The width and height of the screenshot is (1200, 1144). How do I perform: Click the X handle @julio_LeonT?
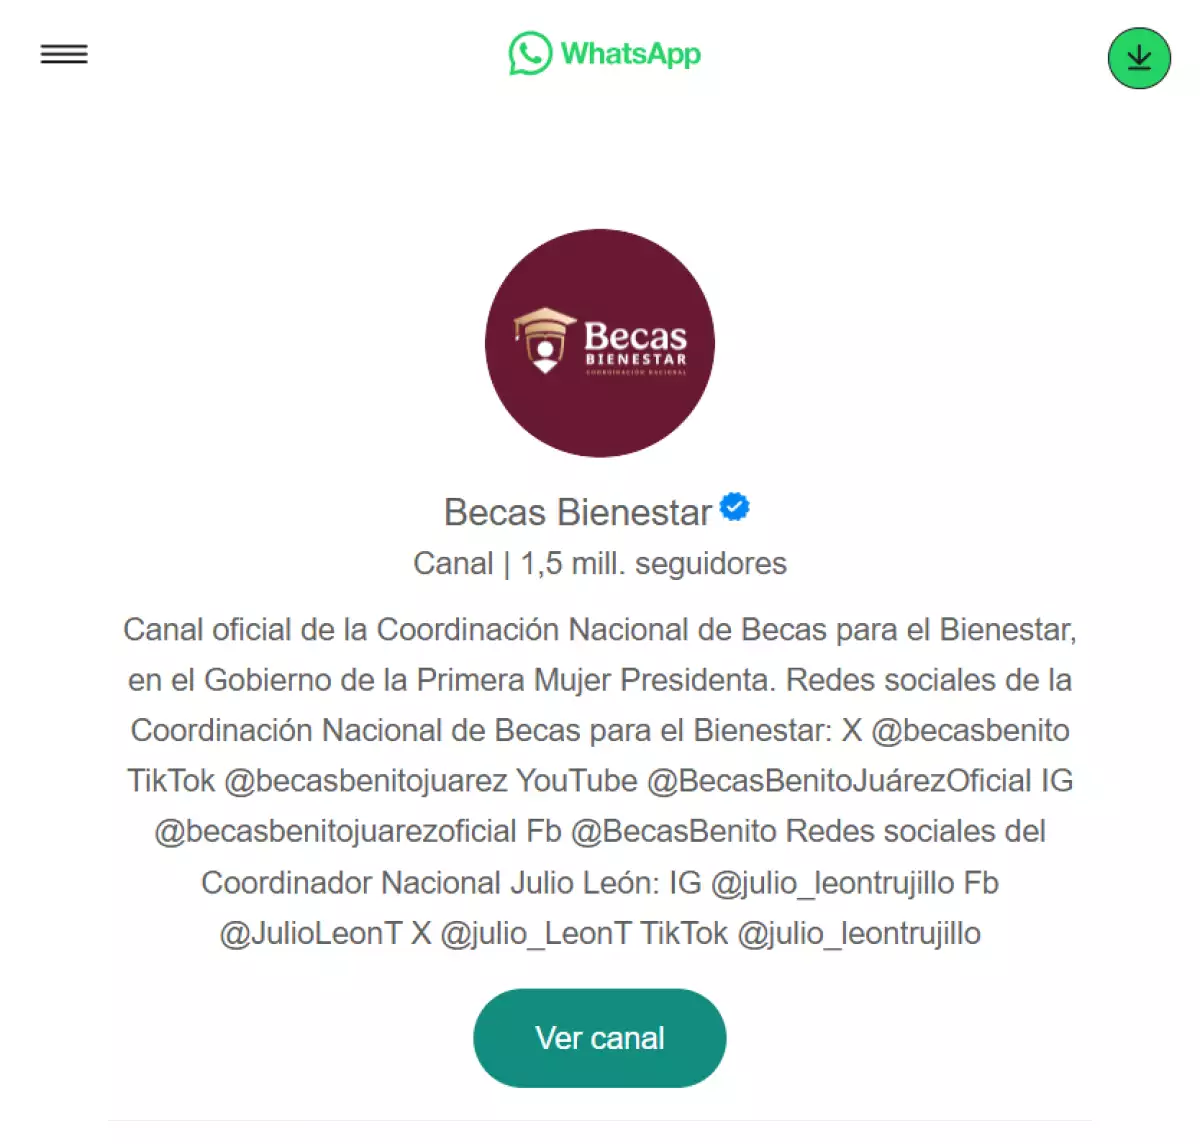(536, 933)
